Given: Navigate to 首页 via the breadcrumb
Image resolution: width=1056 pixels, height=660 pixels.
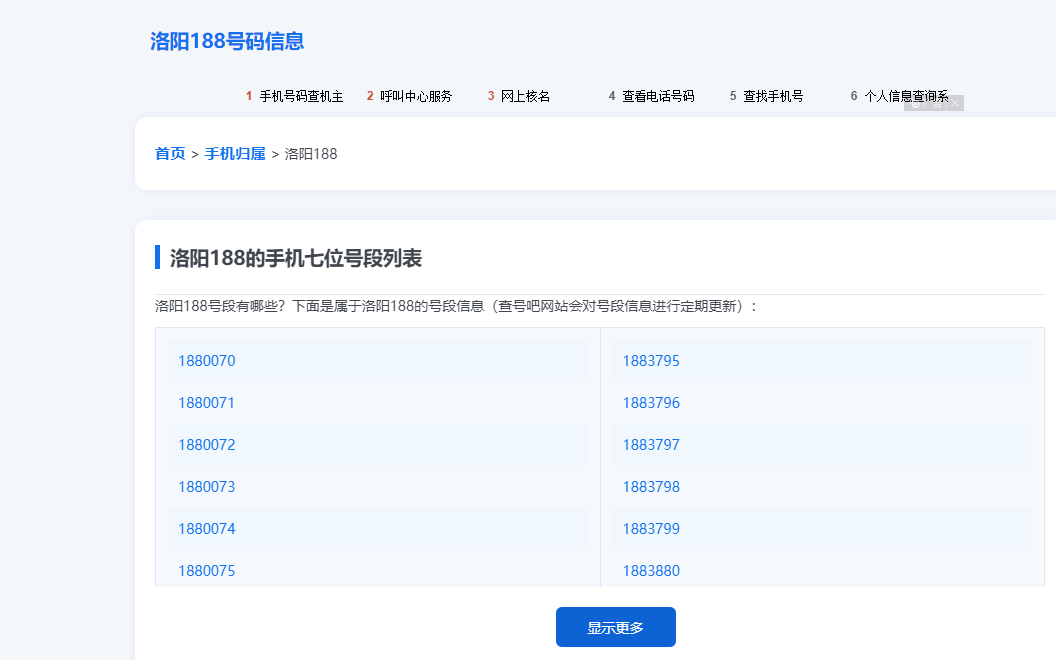Looking at the screenshot, I should pyautogui.click(x=168, y=153).
